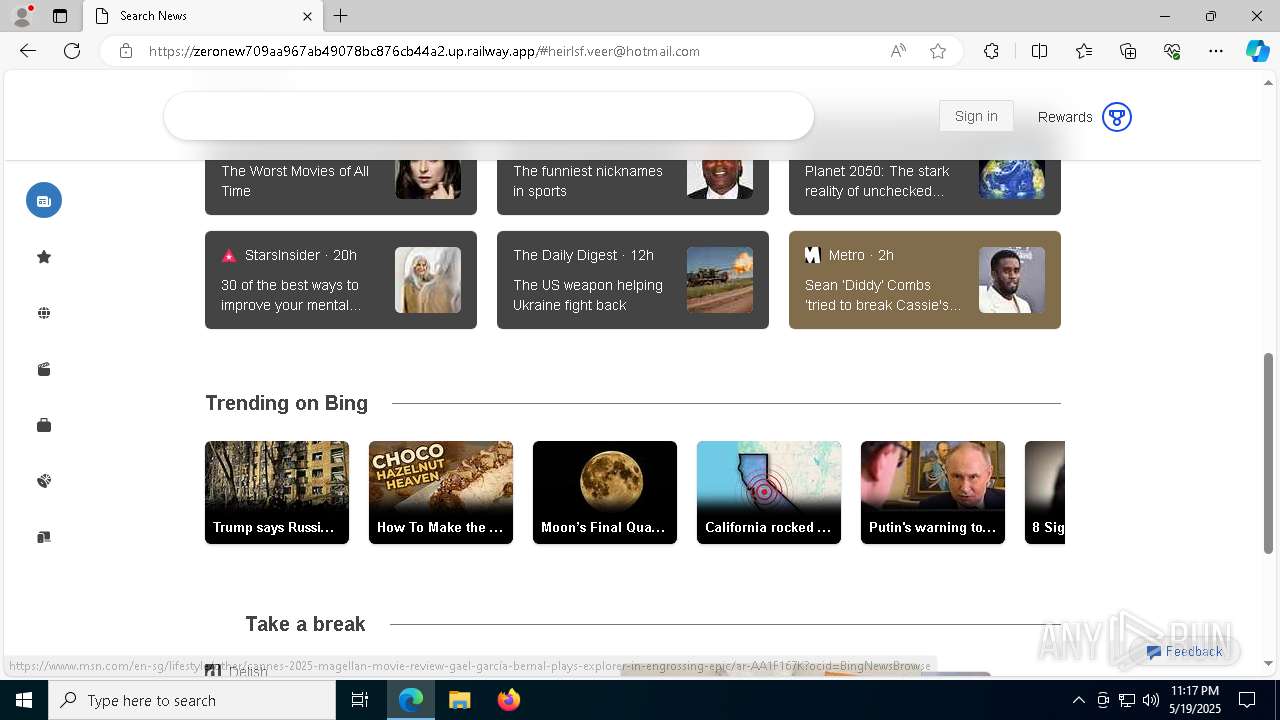The image size is (1280, 720).
Task: Click the Rewards trophy icon
Action: click(x=1116, y=117)
